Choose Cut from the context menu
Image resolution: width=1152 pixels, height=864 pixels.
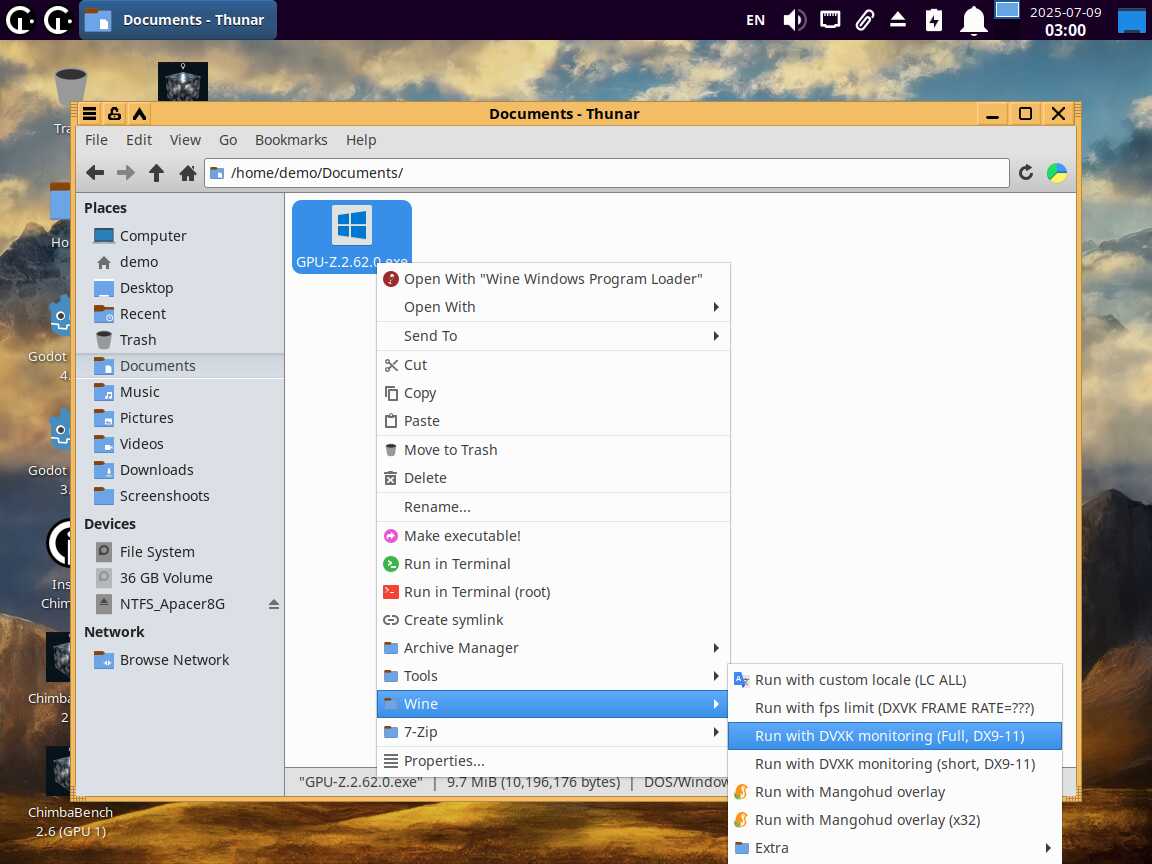553,365
